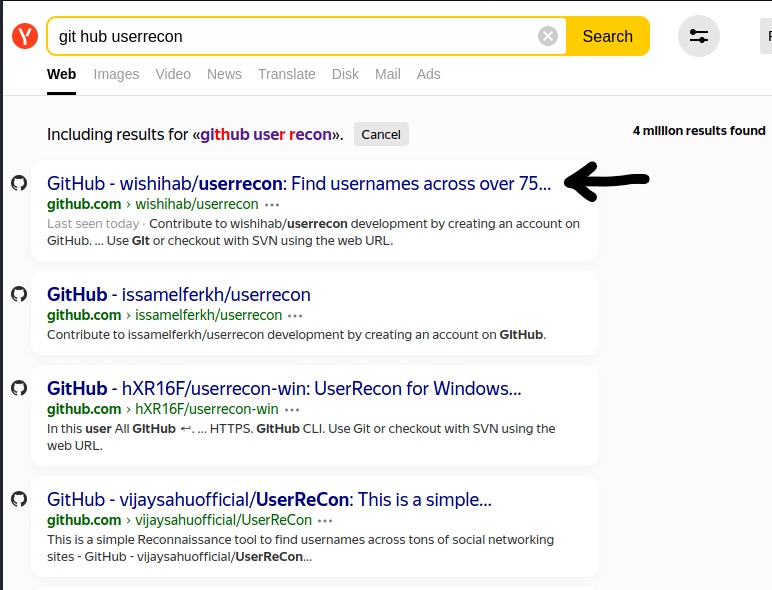Viewport: 772px width, 590px height.
Task: Open the 'github user recon' corrected query link
Action: pos(266,134)
